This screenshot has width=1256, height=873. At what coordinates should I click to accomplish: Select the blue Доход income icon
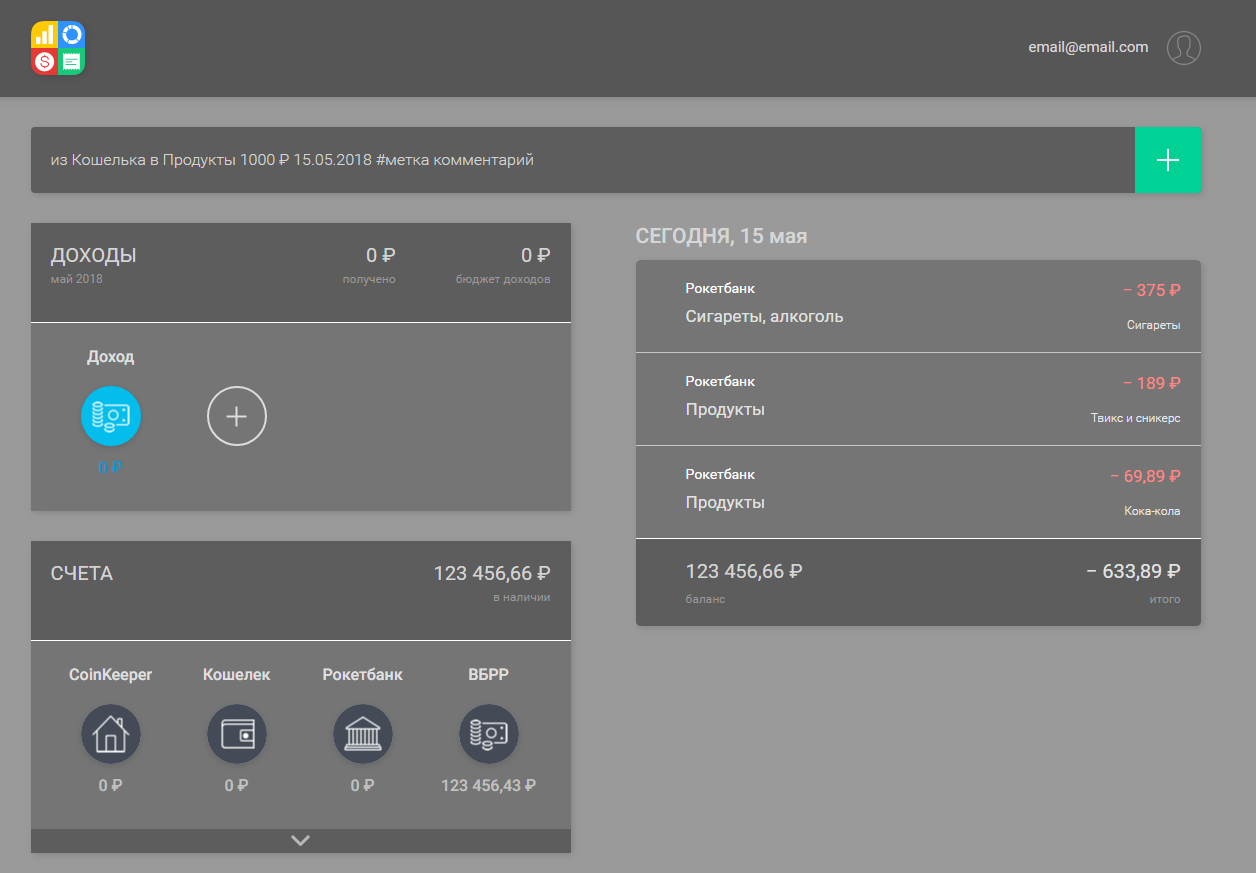111,415
